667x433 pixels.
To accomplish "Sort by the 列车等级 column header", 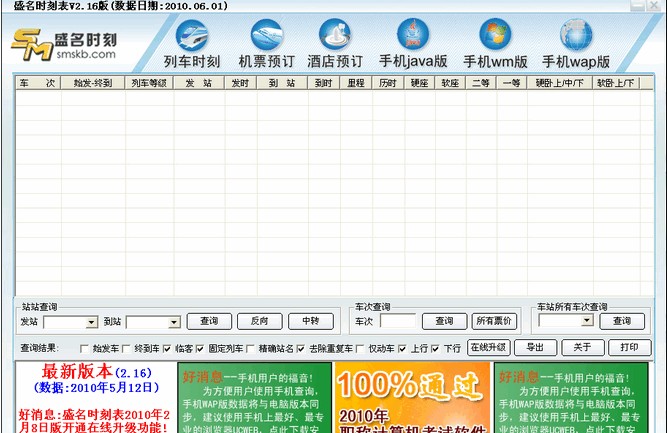I will pos(147,84).
